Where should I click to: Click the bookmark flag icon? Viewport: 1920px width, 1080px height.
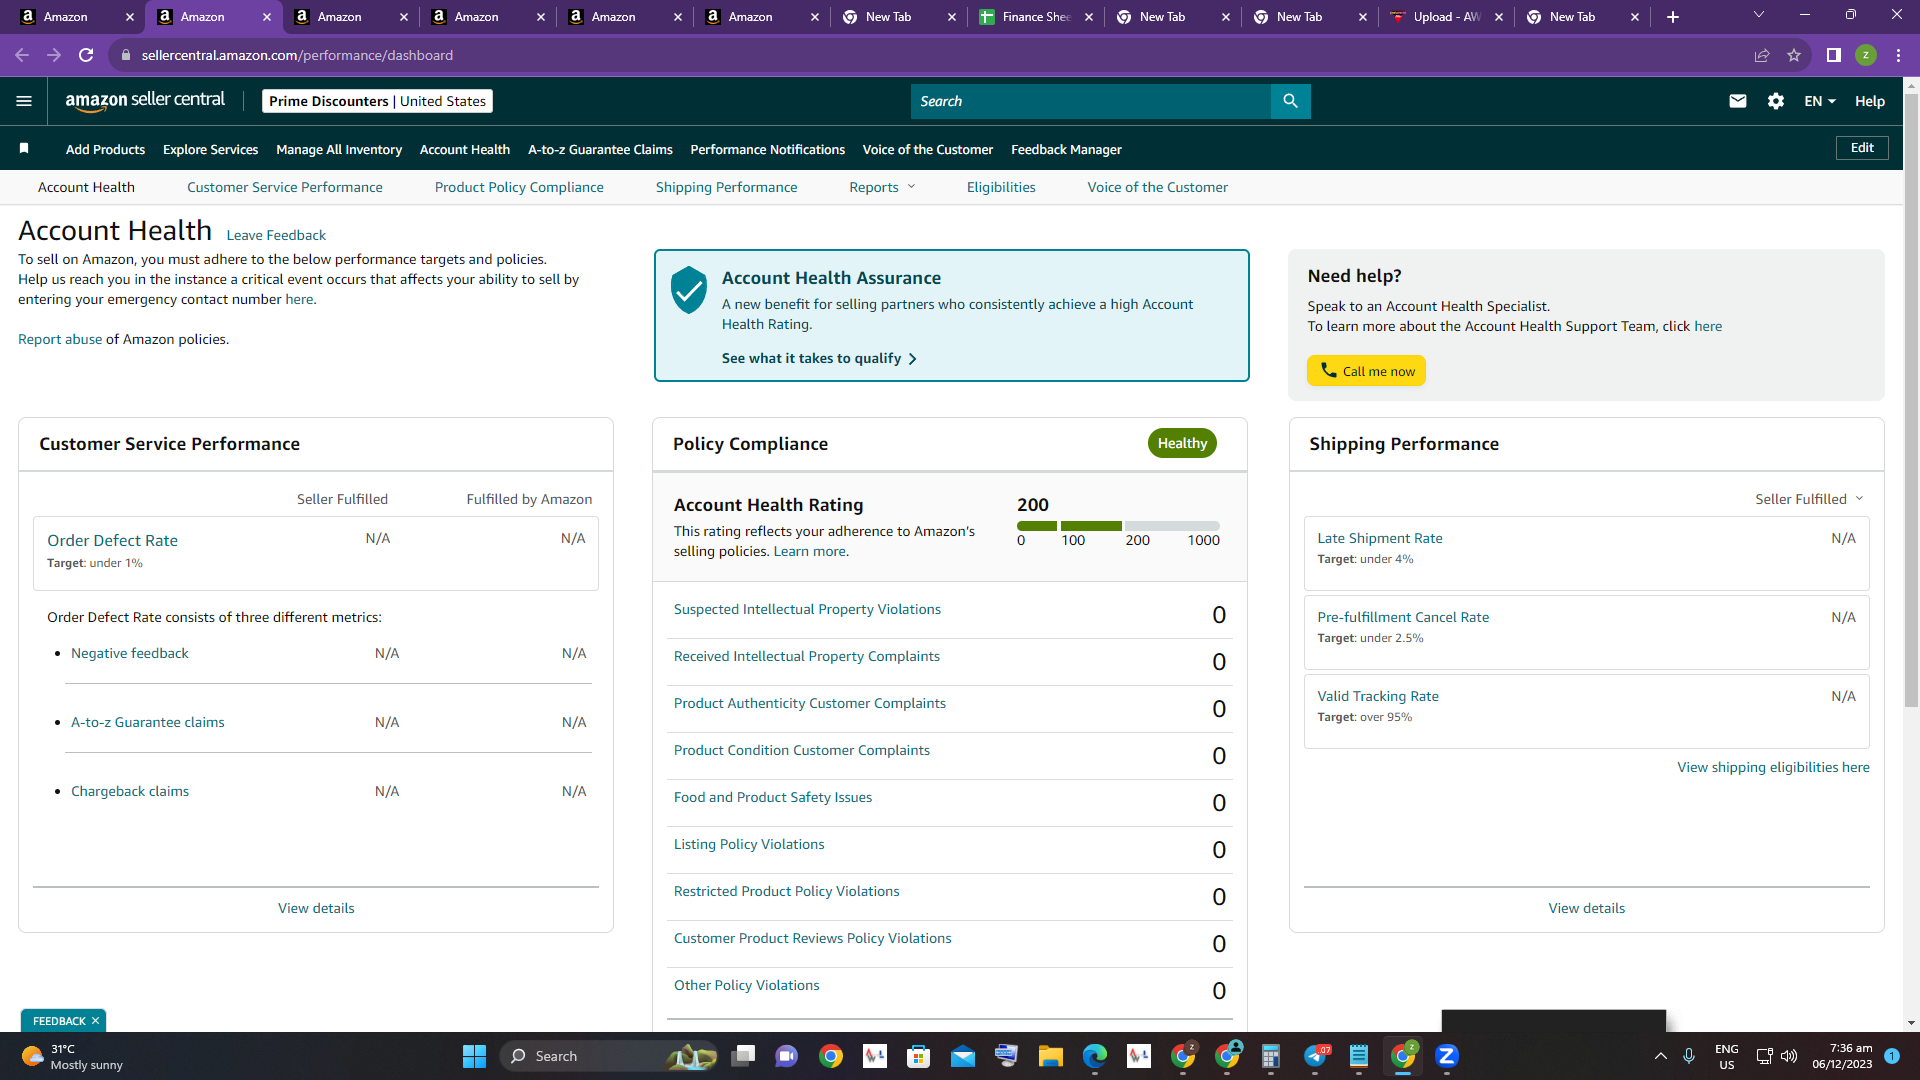click(24, 149)
